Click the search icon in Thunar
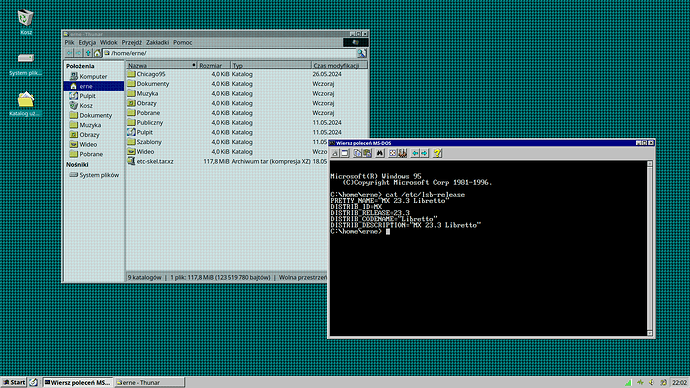Viewport: 690px width, 388px height. pos(362,53)
